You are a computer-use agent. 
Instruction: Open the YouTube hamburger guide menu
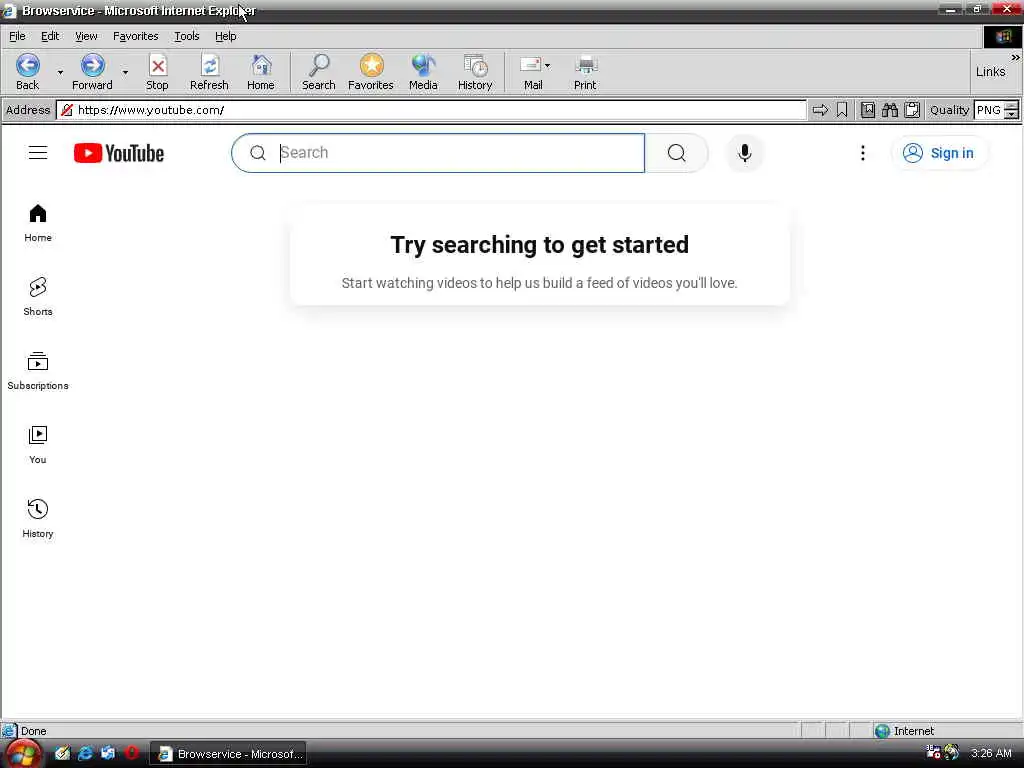pos(38,153)
